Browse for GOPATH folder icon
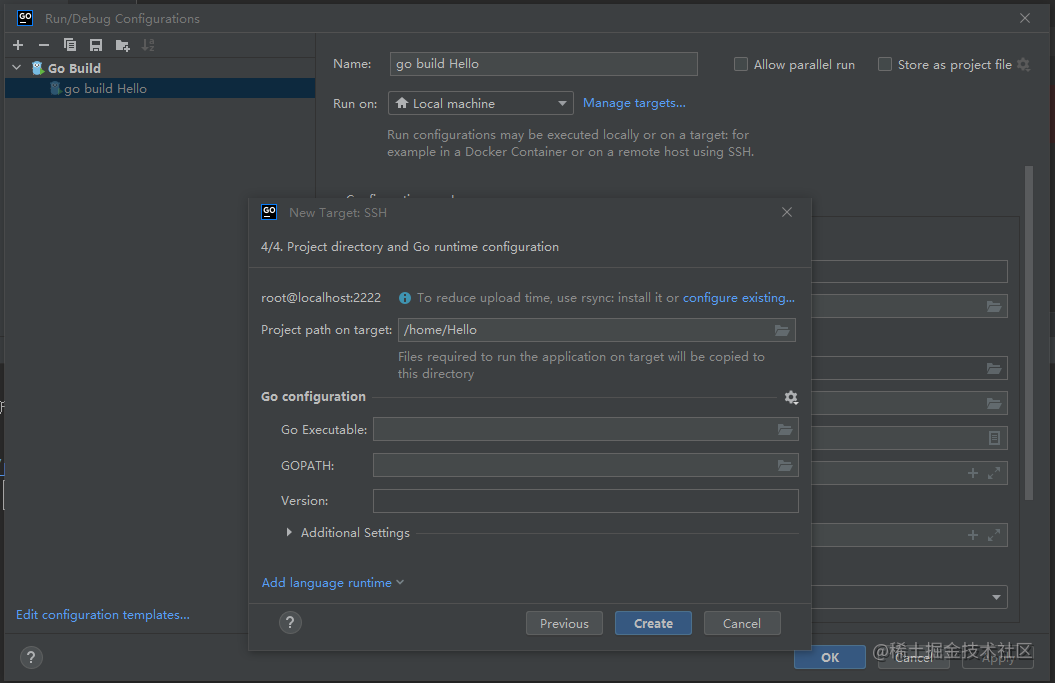This screenshot has height=683, width=1055. (786, 465)
